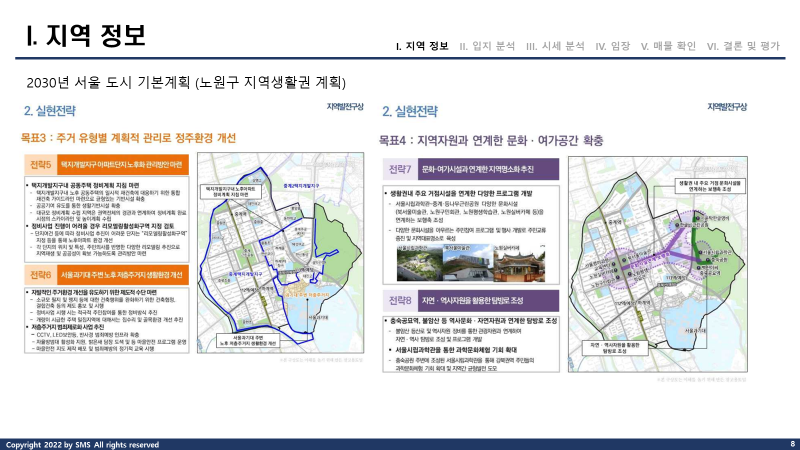Click the 전략8 banner '자연·역사자원을 활용한 탐방로 조성'
The height and width of the screenshot is (450, 800).
(488, 301)
